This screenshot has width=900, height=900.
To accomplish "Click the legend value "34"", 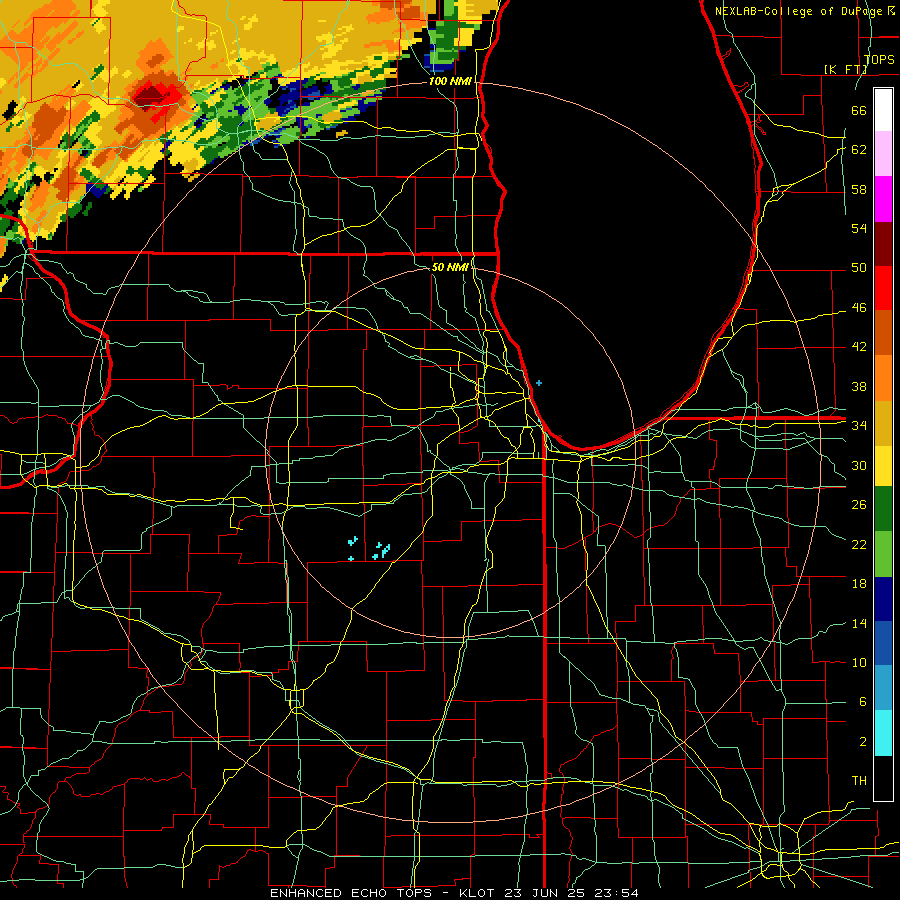I will 859,426.
